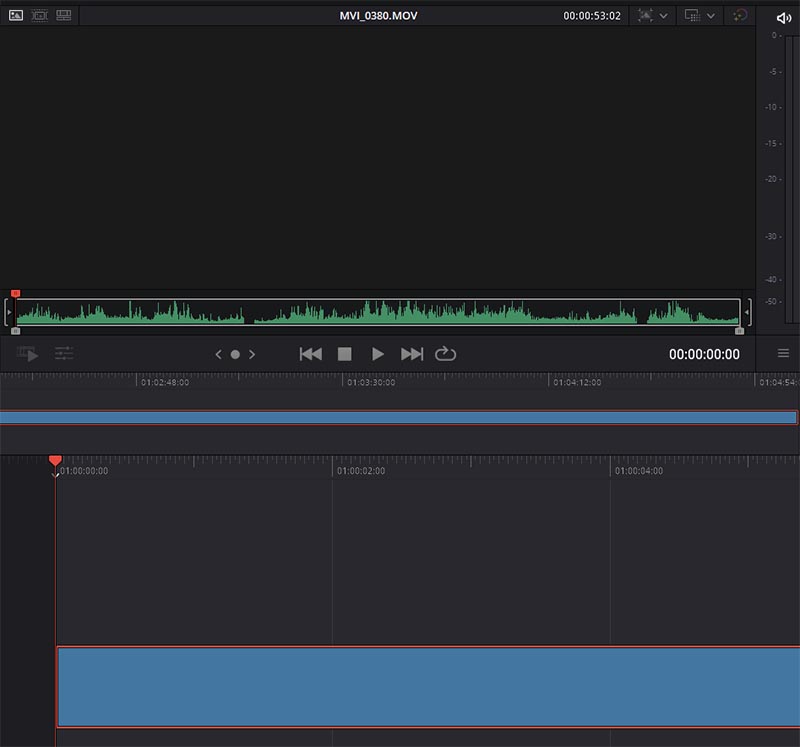
Task: Open the timeline options hamburger menu
Action: [x=784, y=353]
